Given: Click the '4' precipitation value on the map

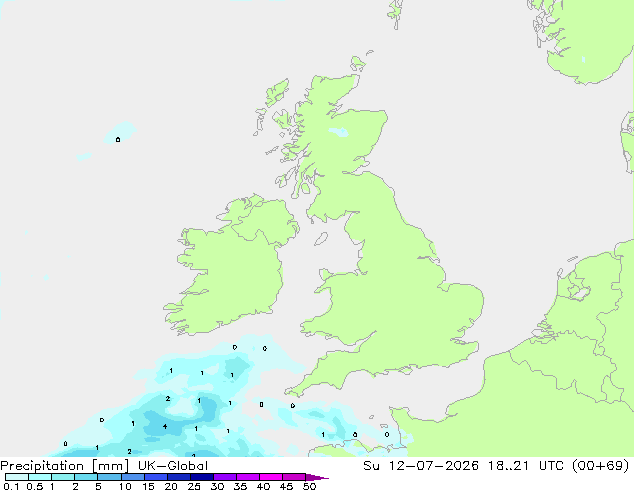Looking at the screenshot, I should tap(165, 427).
